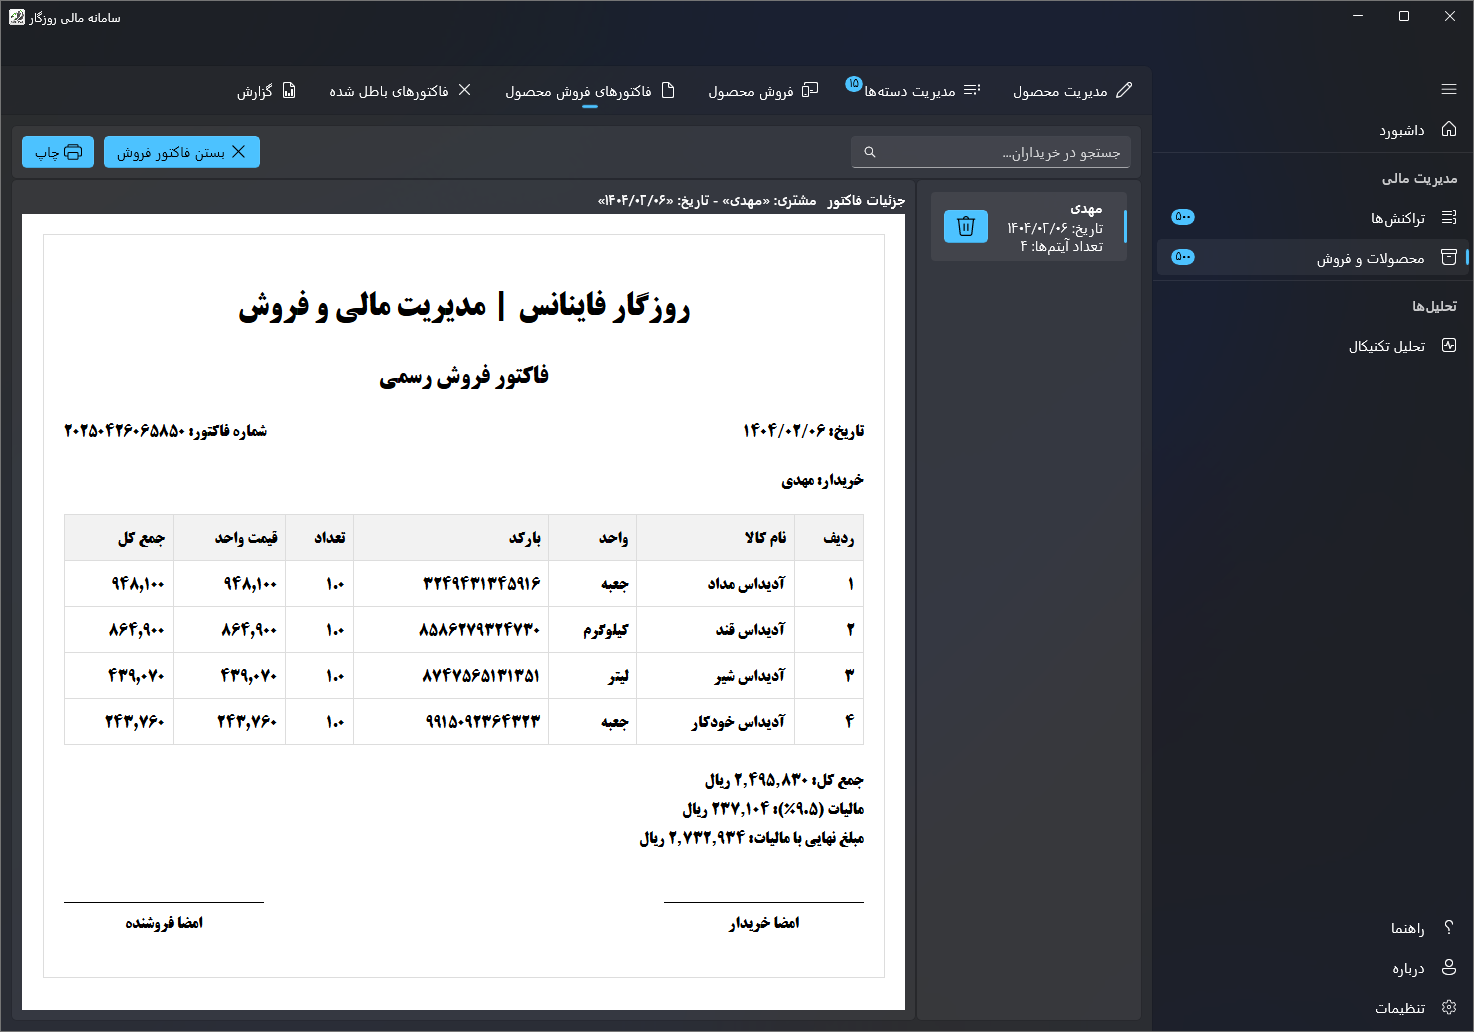Click the settings gear icon
The width and height of the screenshot is (1474, 1032).
pos(1449,1007)
